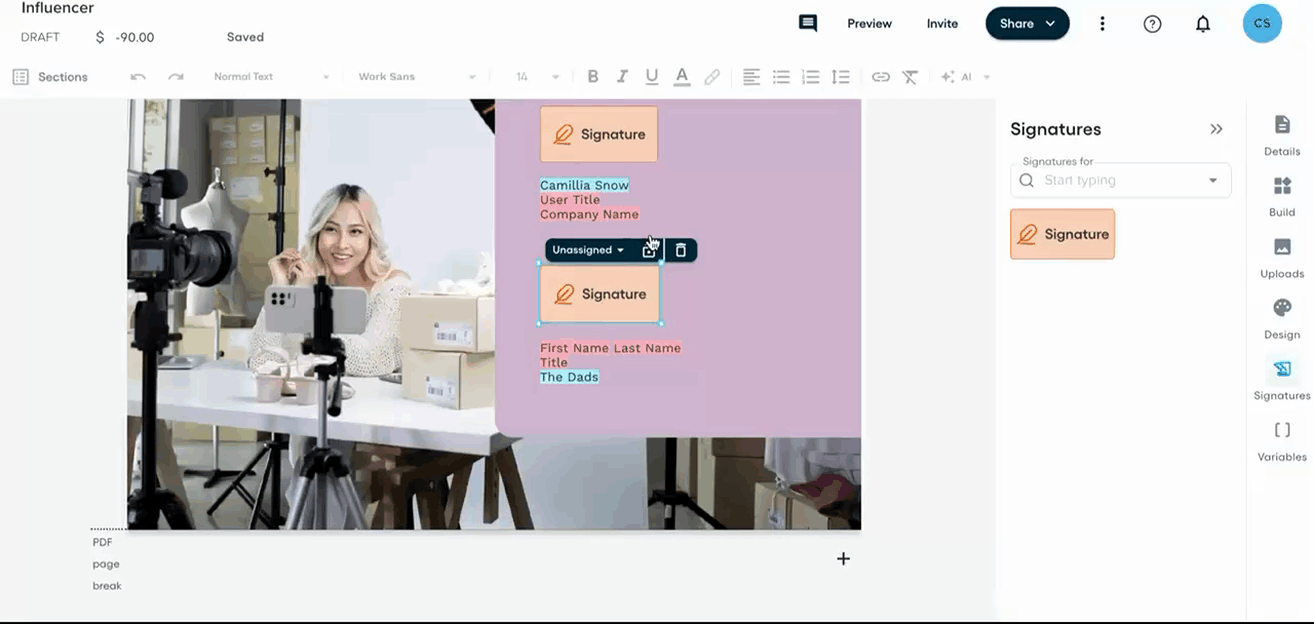Viewport: 1314px width, 624px height.
Task: Open the help question mark icon
Action: point(1152,23)
